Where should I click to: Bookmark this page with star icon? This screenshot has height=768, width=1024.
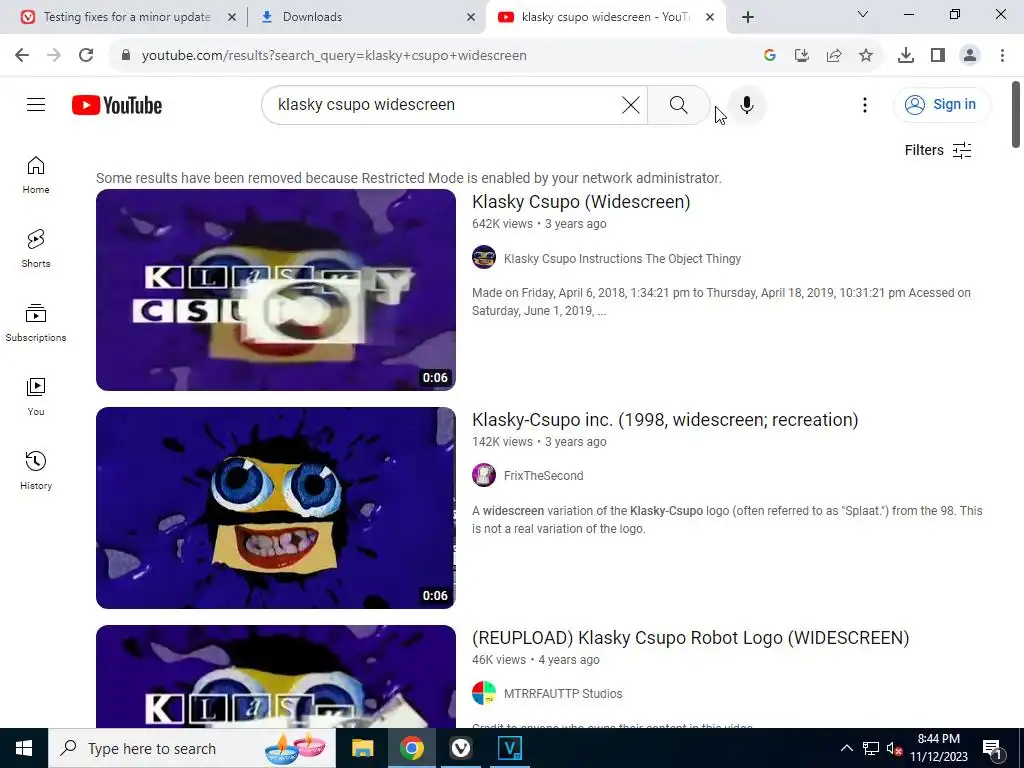865,55
